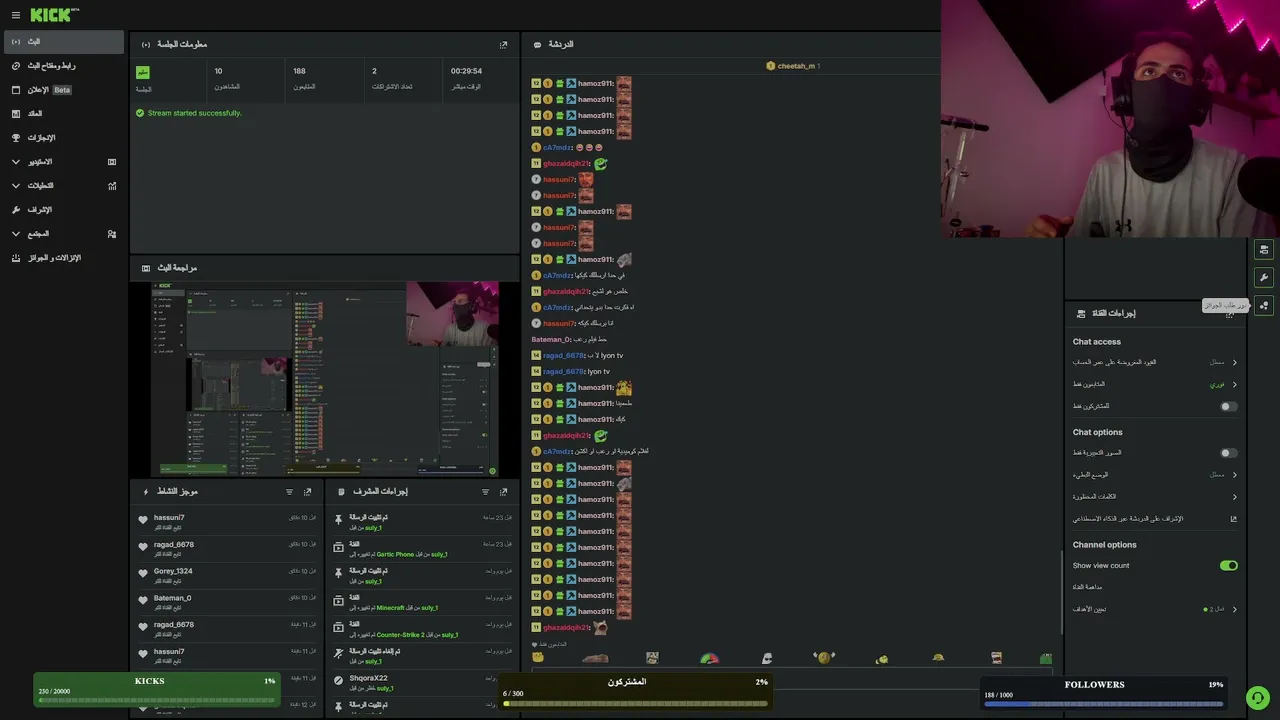The width and height of the screenshot is (1280, 720).
Task: Open AI chat moderation external link icon
Action: (1234, 519)
